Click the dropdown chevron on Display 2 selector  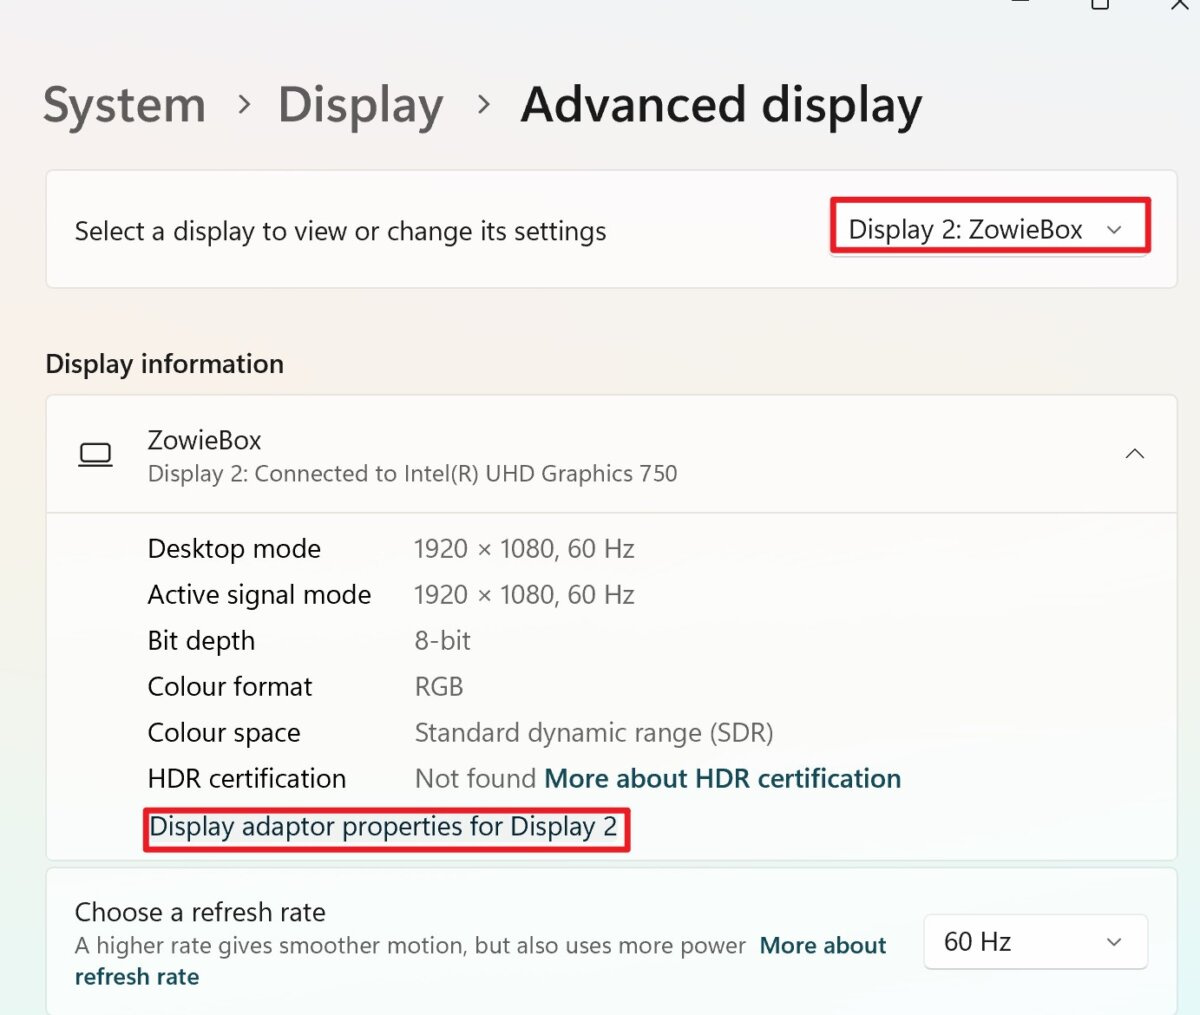click(1114, 229)
